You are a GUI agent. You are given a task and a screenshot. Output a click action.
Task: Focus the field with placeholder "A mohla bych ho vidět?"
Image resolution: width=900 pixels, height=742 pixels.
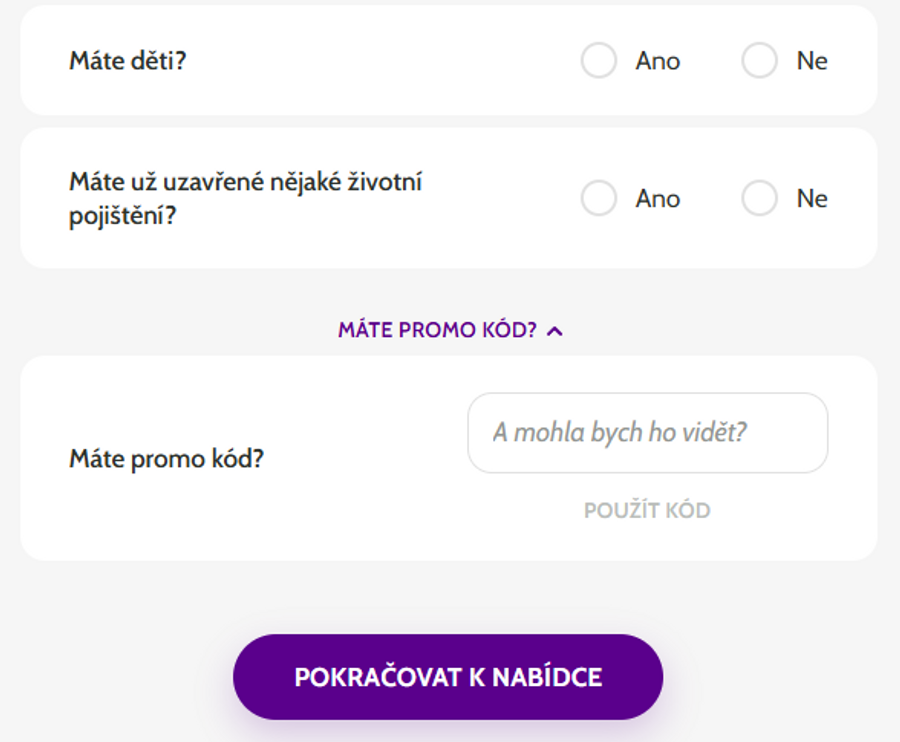647,433
